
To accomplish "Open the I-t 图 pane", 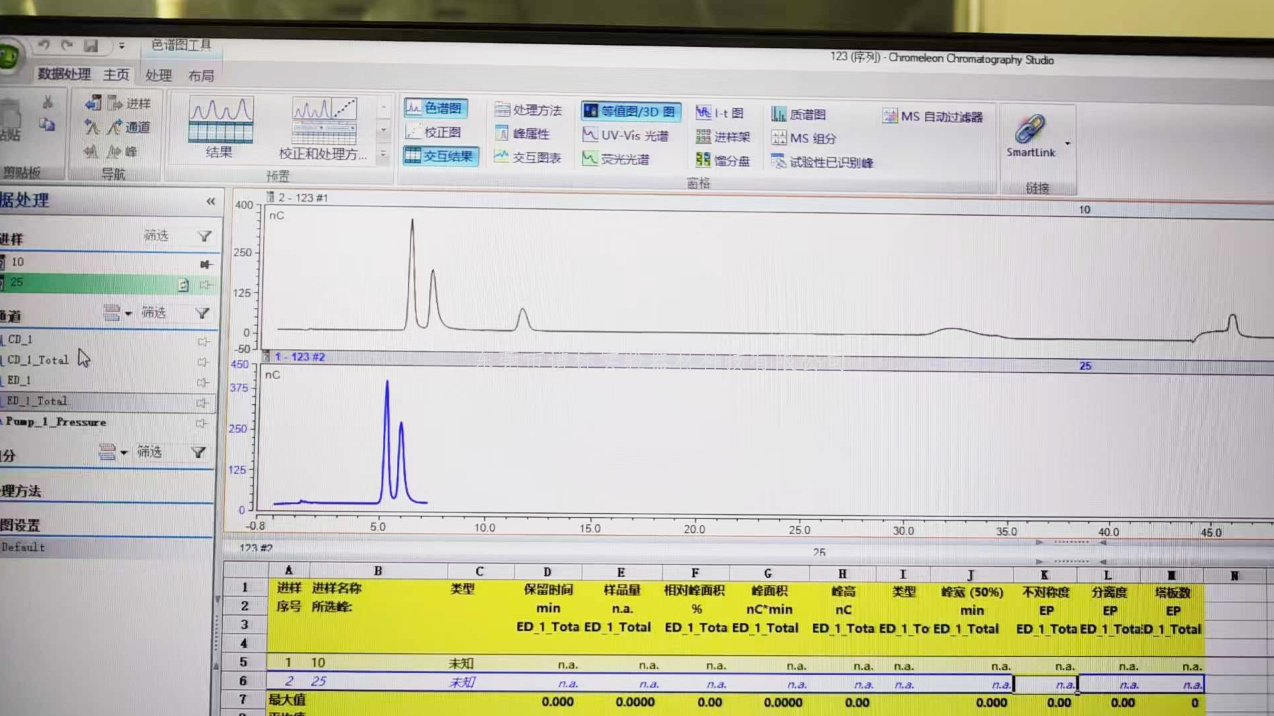I will [720, 113].
